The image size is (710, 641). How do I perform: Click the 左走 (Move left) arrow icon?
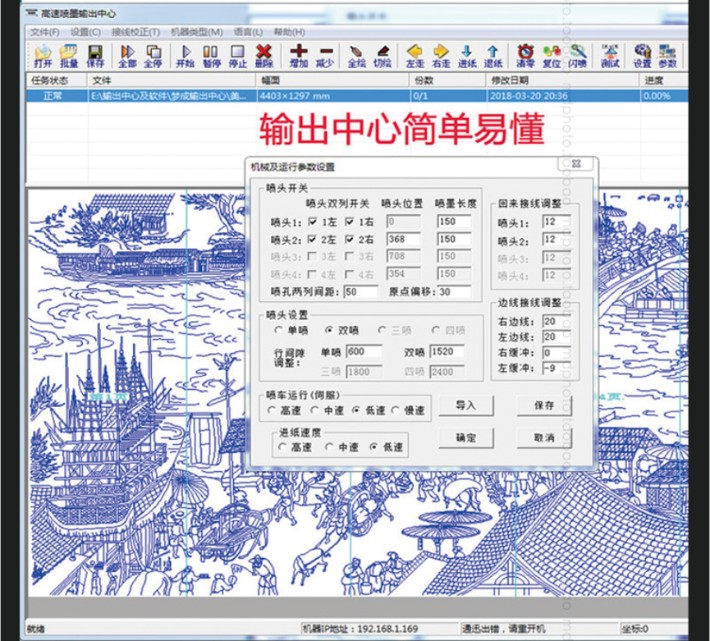pos(414,55)
